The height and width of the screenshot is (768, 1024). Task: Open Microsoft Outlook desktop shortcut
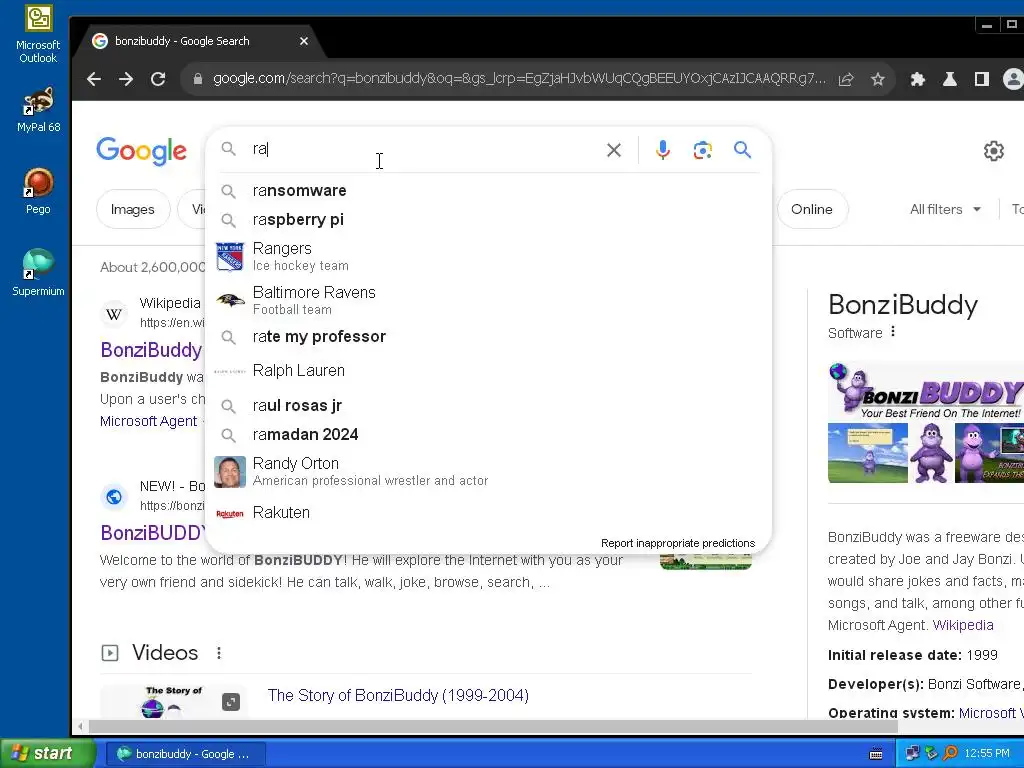38,34
